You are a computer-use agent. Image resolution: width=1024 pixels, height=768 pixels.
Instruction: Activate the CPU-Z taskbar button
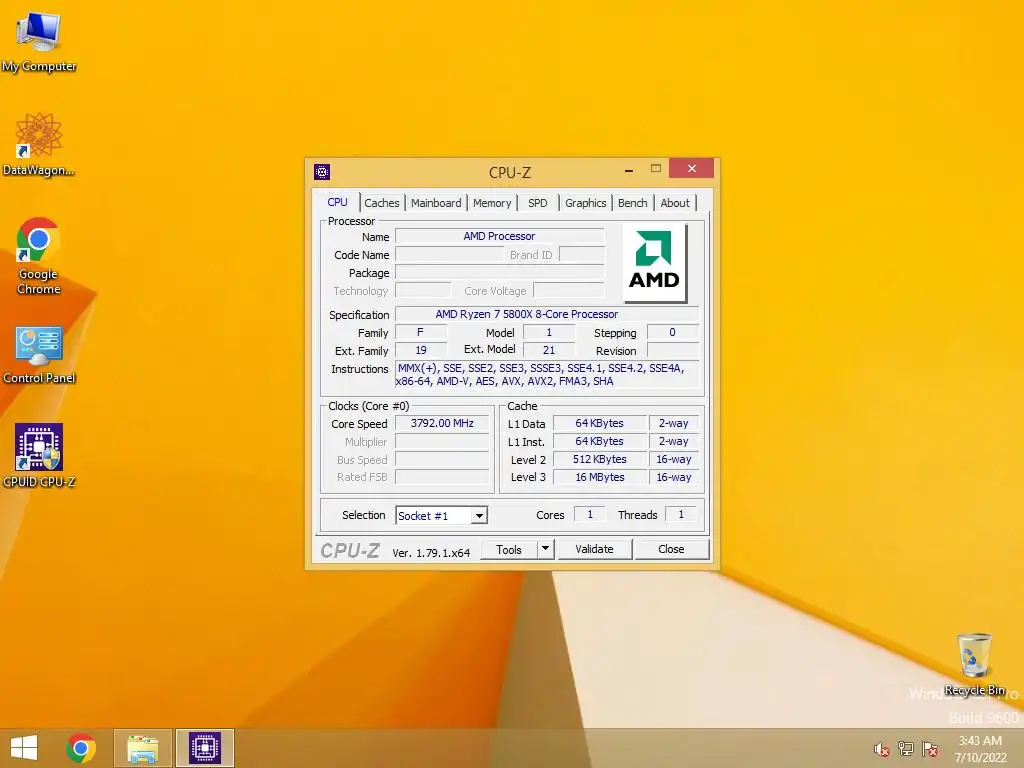coord(204,748)
